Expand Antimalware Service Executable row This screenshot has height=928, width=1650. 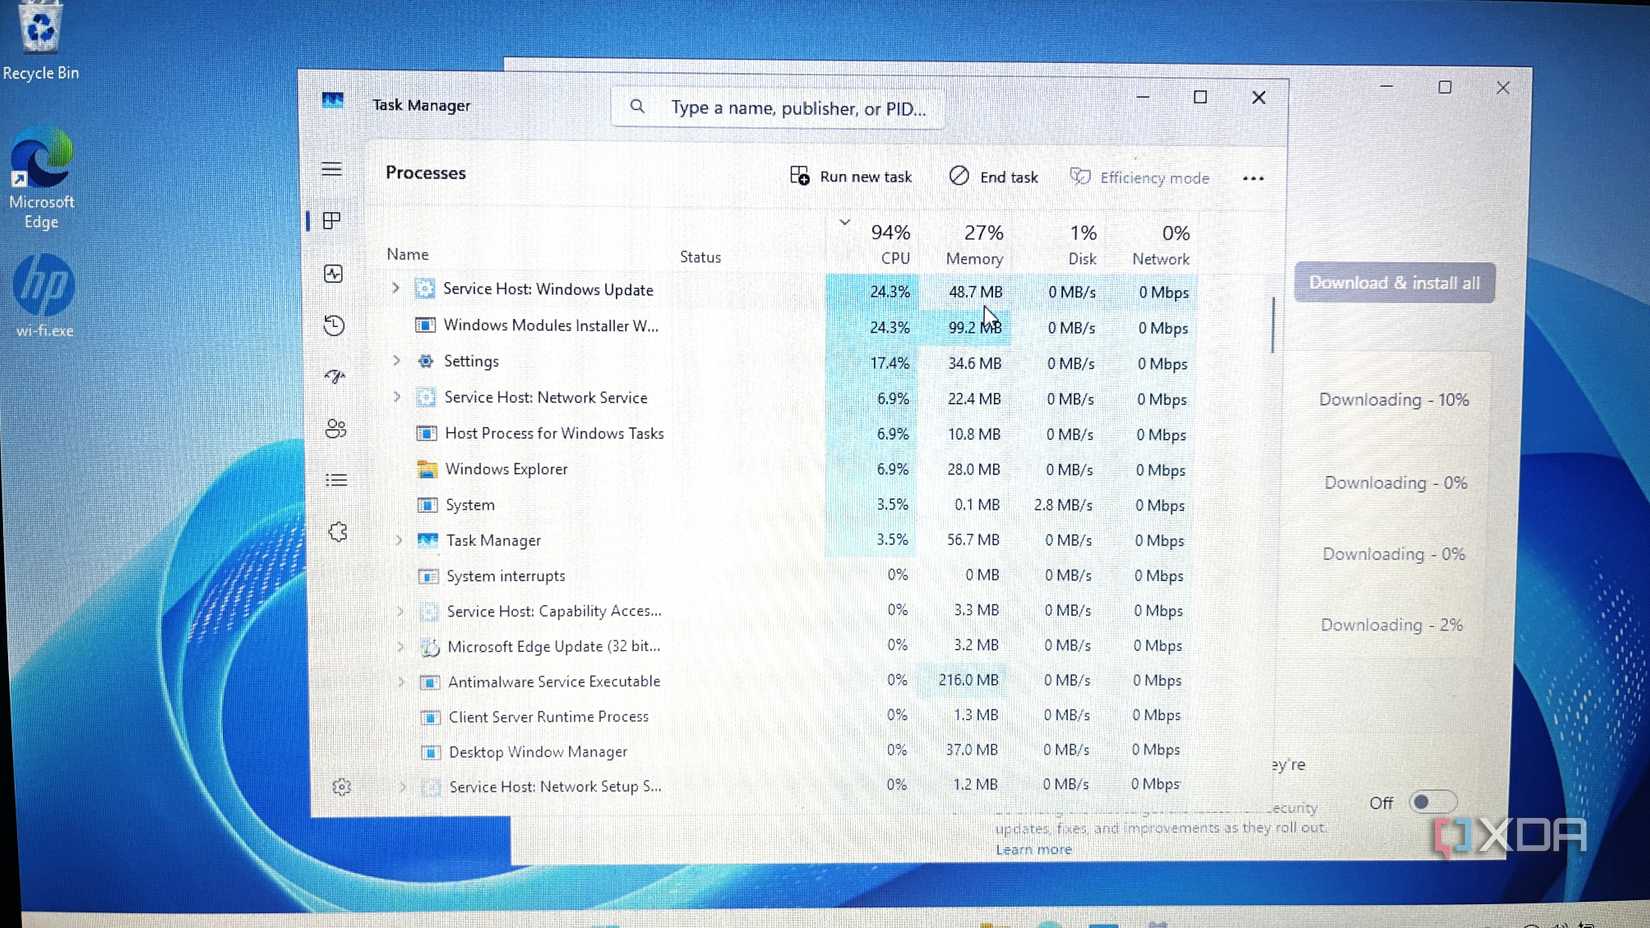point(401,682)
